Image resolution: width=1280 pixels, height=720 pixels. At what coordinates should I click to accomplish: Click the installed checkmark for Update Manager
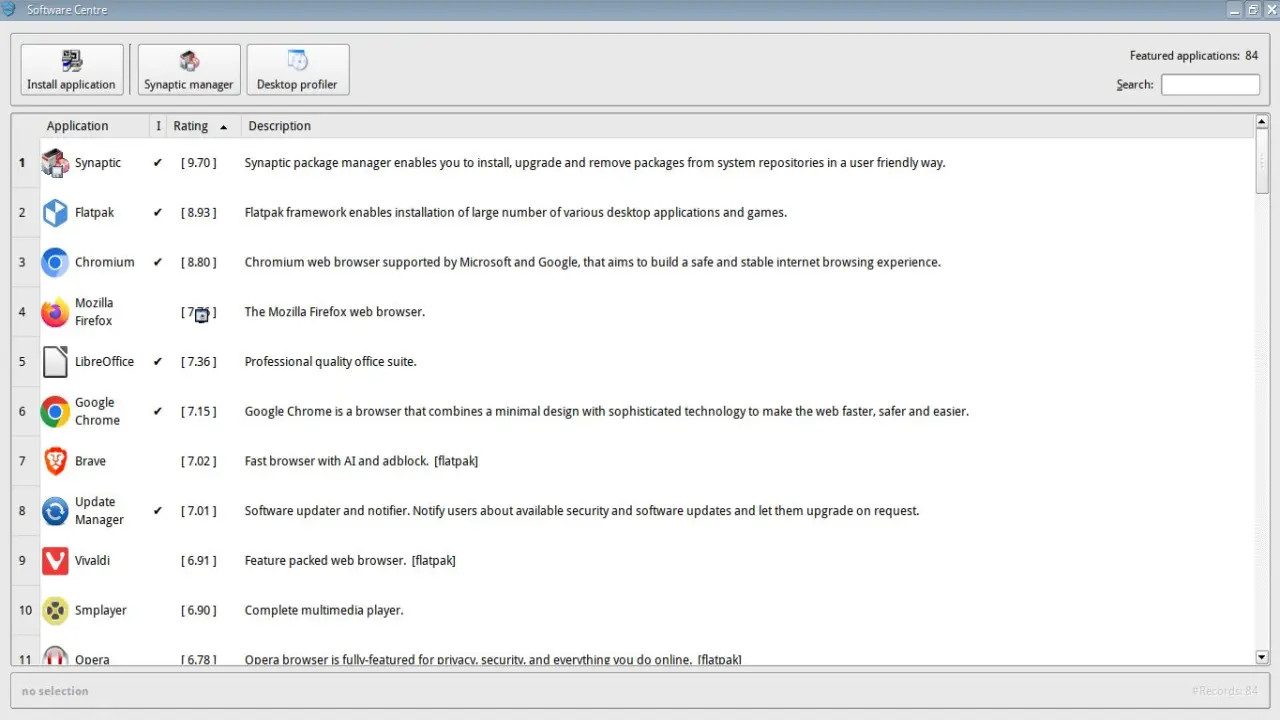[158, 511]
